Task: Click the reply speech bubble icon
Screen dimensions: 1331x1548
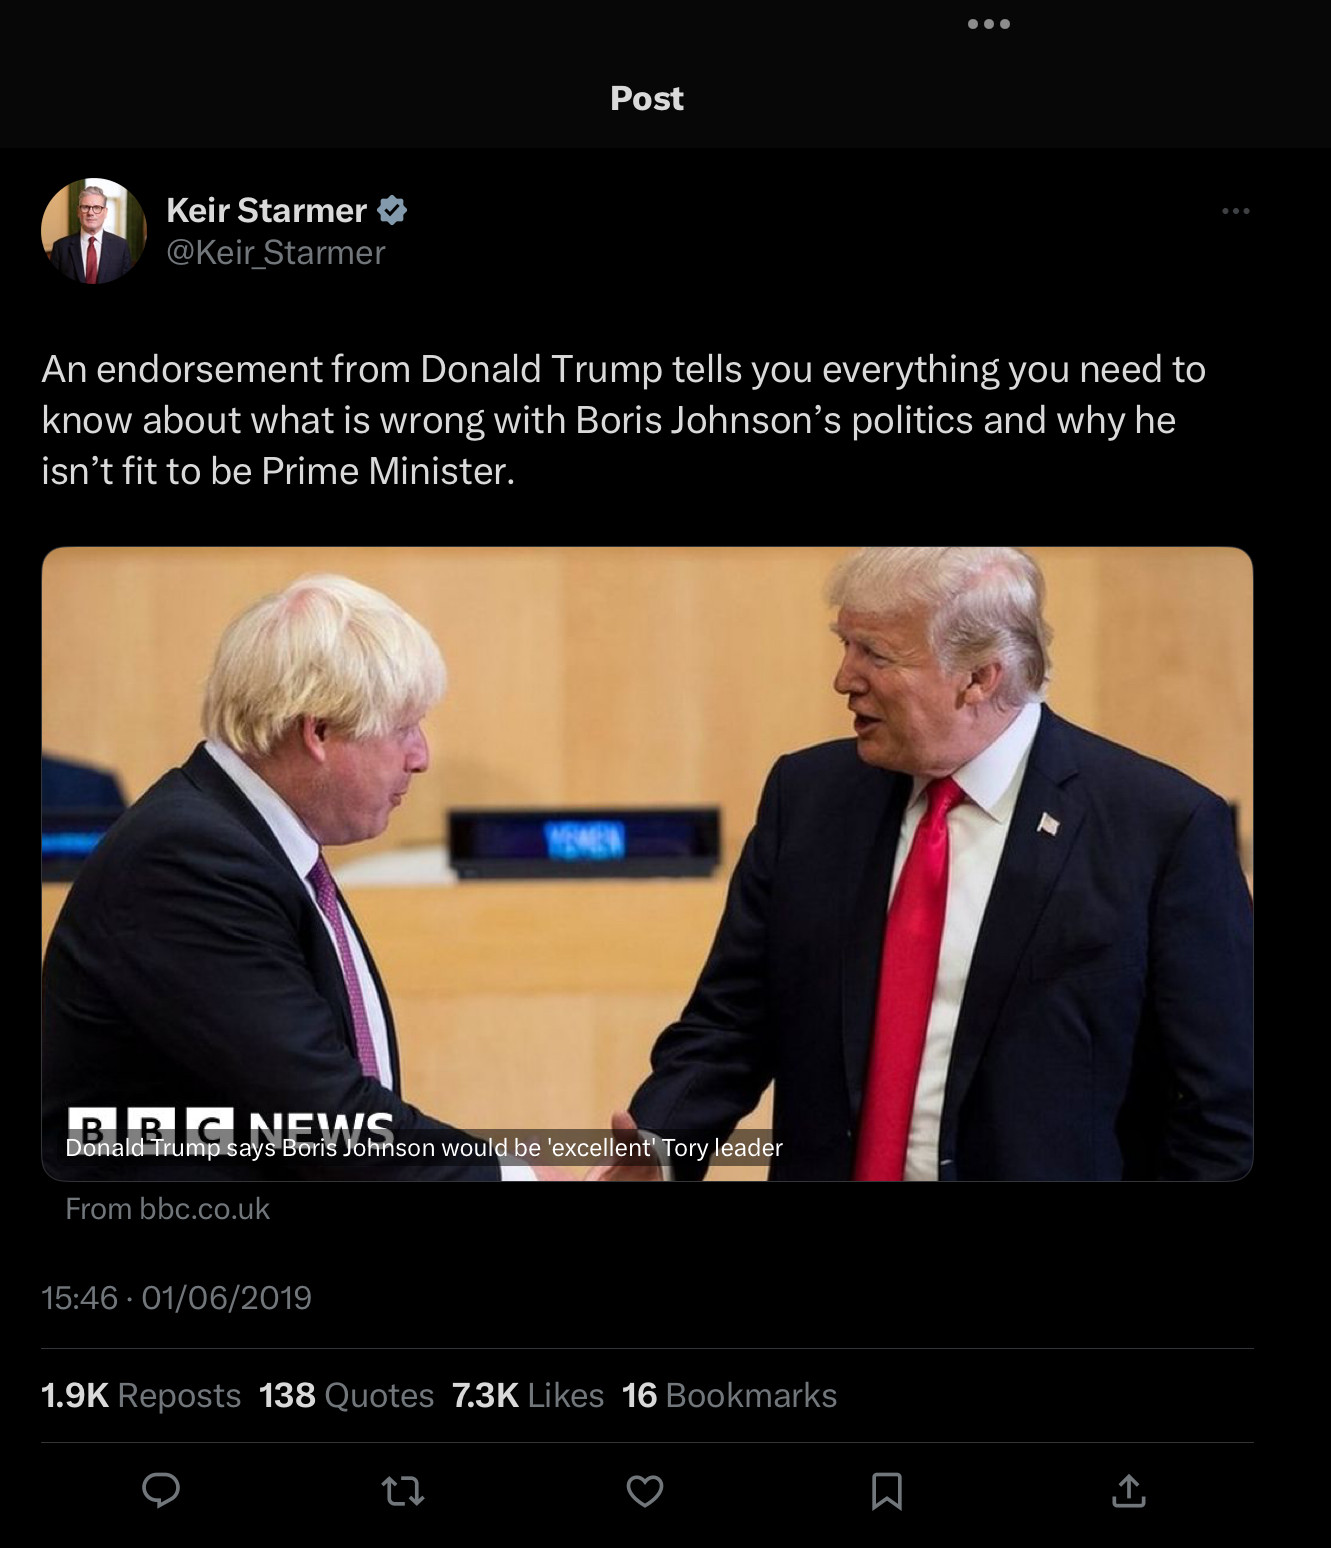Action: [161, 1490]
